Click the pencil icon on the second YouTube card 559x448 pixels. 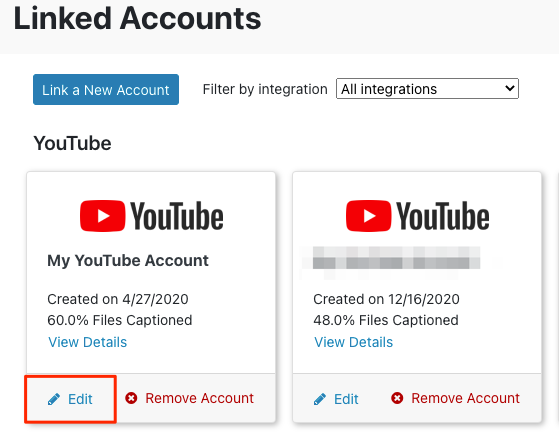pos(320,399)
